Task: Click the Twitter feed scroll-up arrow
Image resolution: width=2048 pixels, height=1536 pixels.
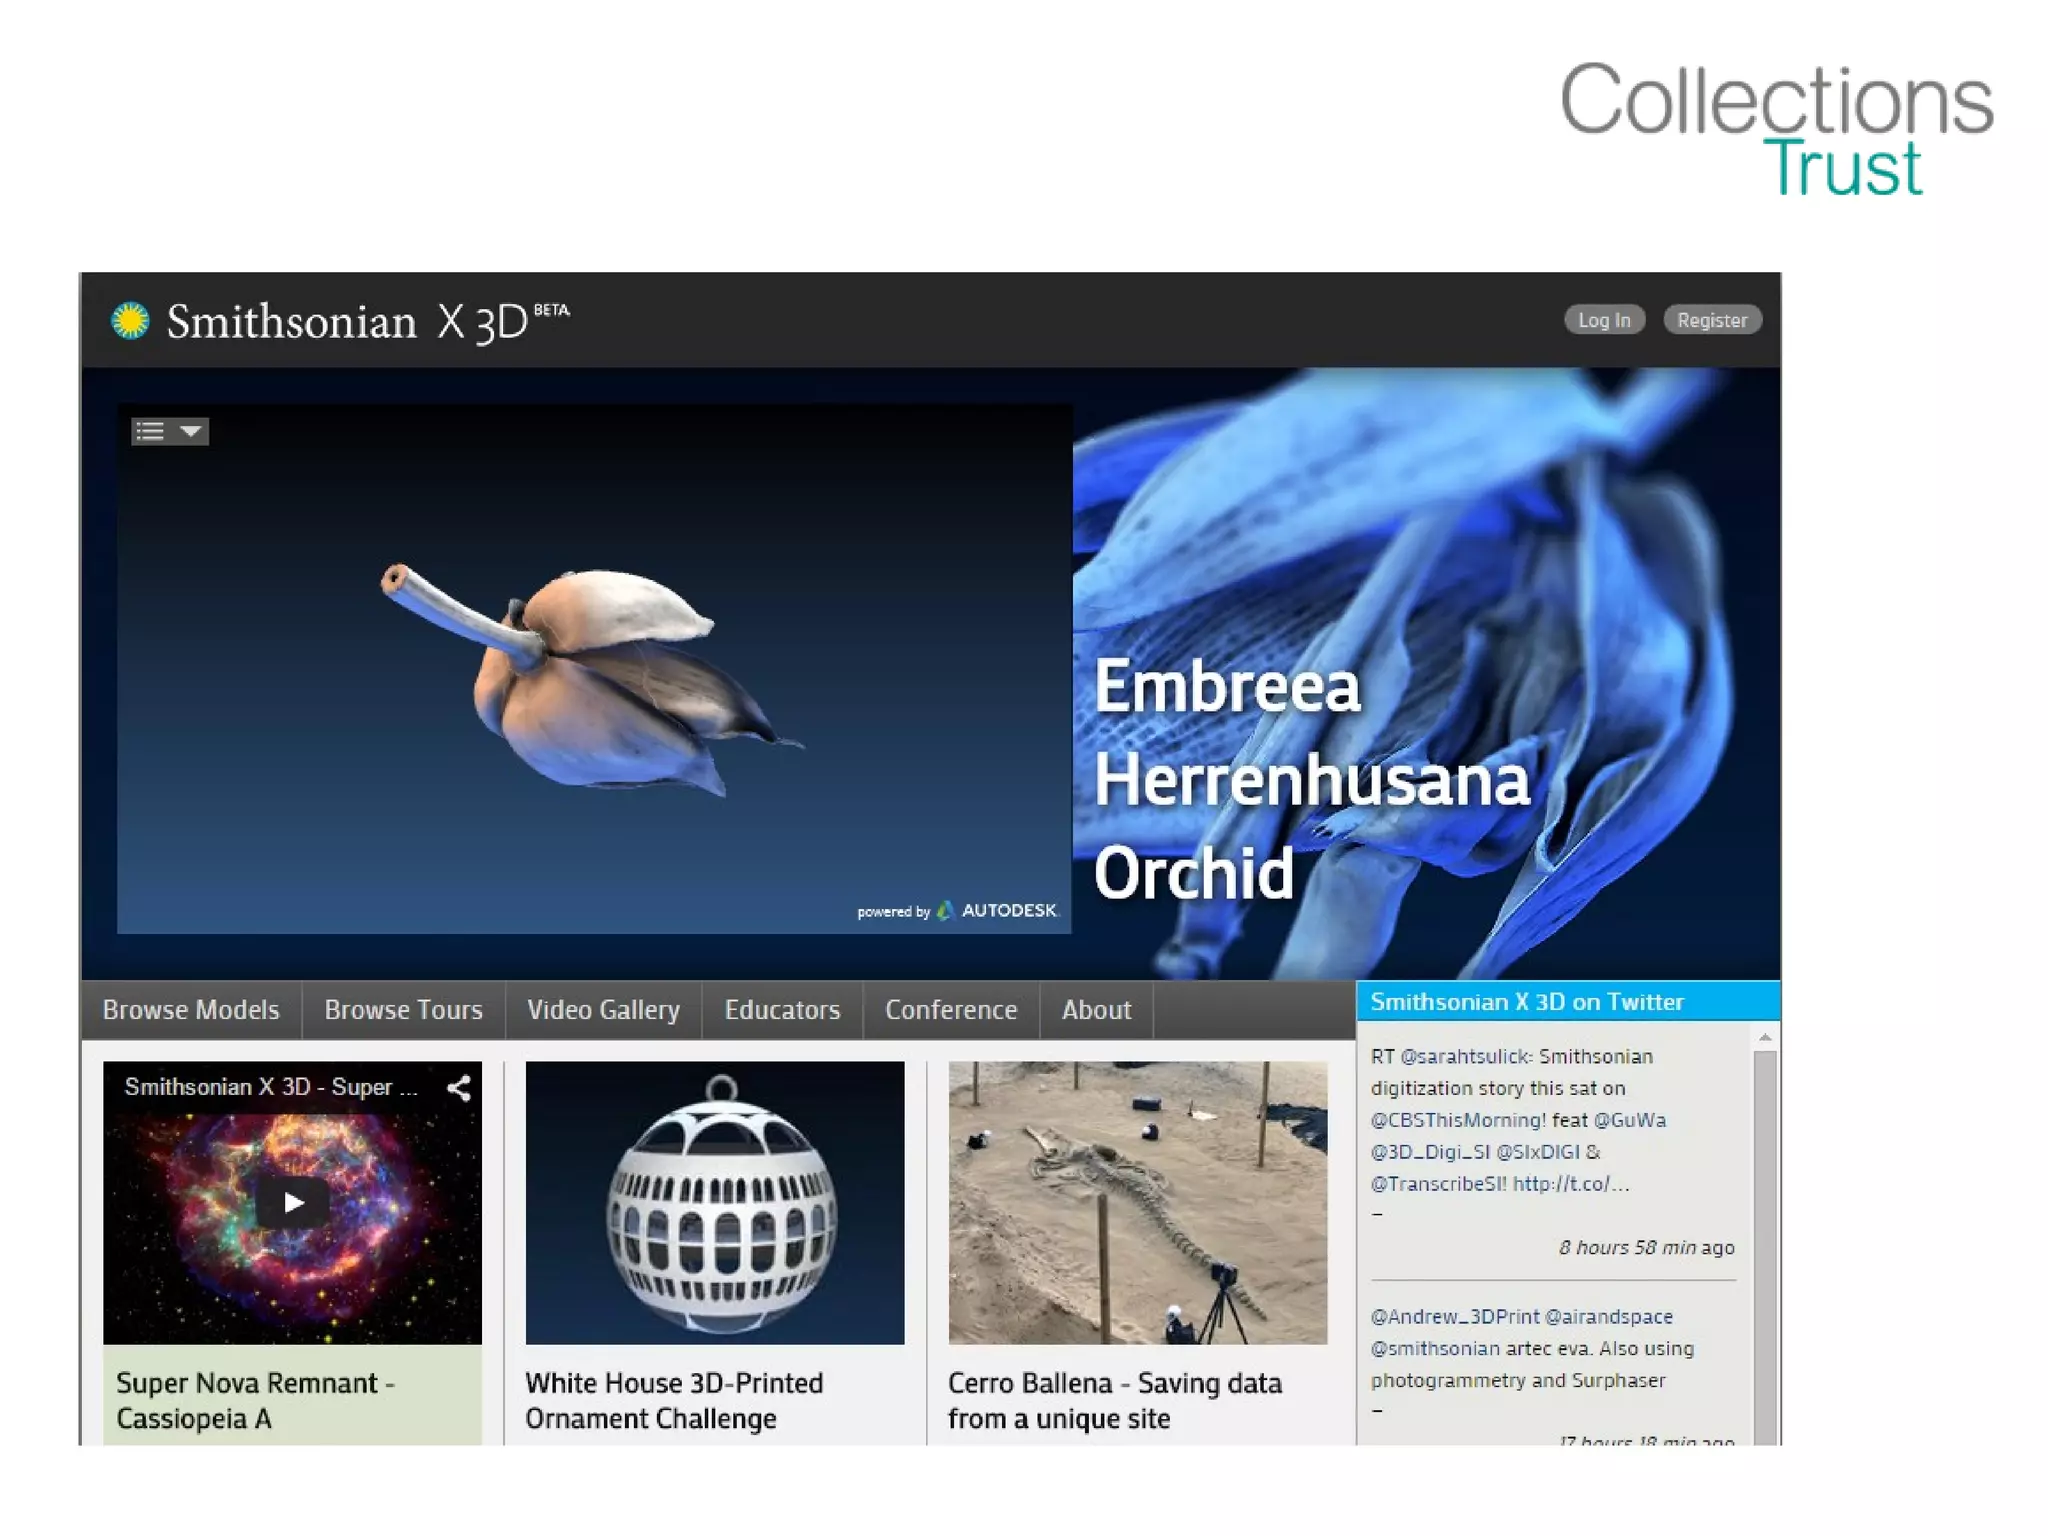Action: tap(1765, 1037)
